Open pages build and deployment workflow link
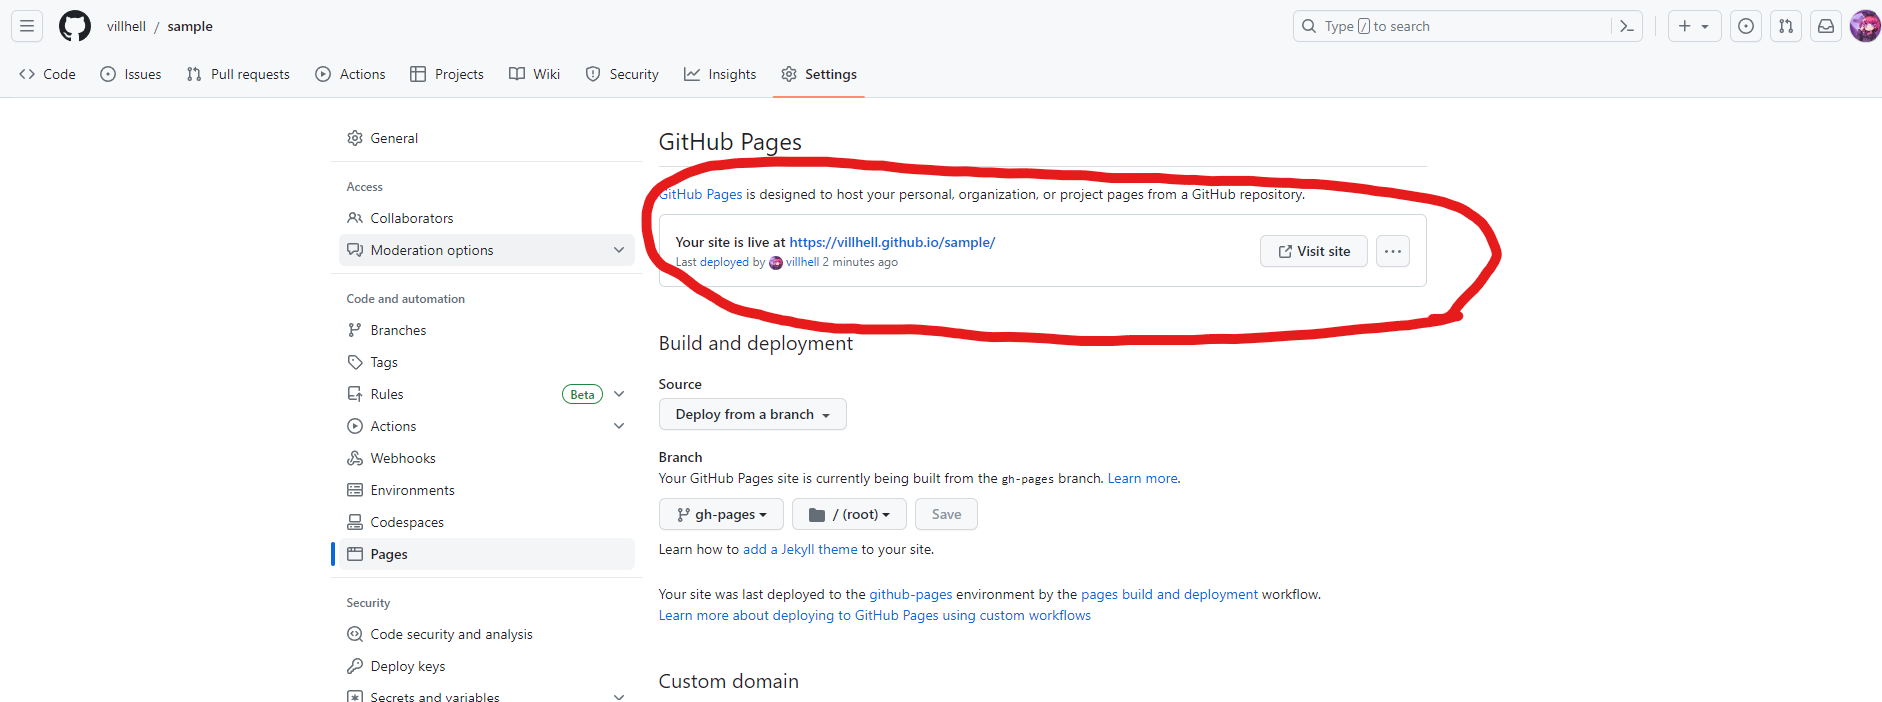This screenshot has height=702, width=1882. (1169, 594)
